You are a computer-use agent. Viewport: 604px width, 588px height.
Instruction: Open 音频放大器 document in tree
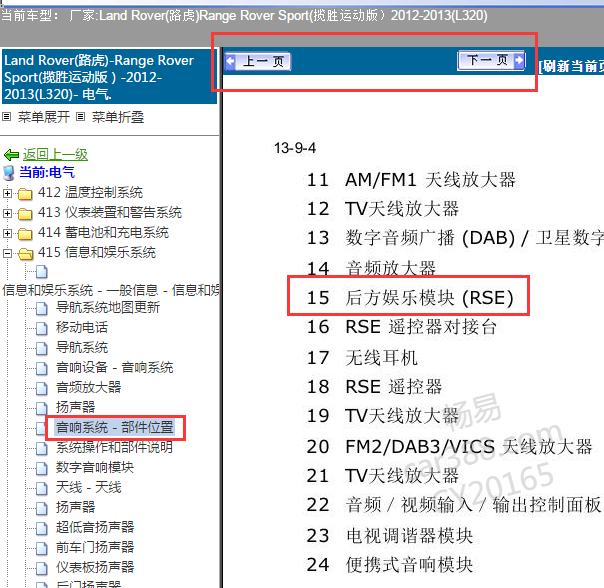pos(88,387)
